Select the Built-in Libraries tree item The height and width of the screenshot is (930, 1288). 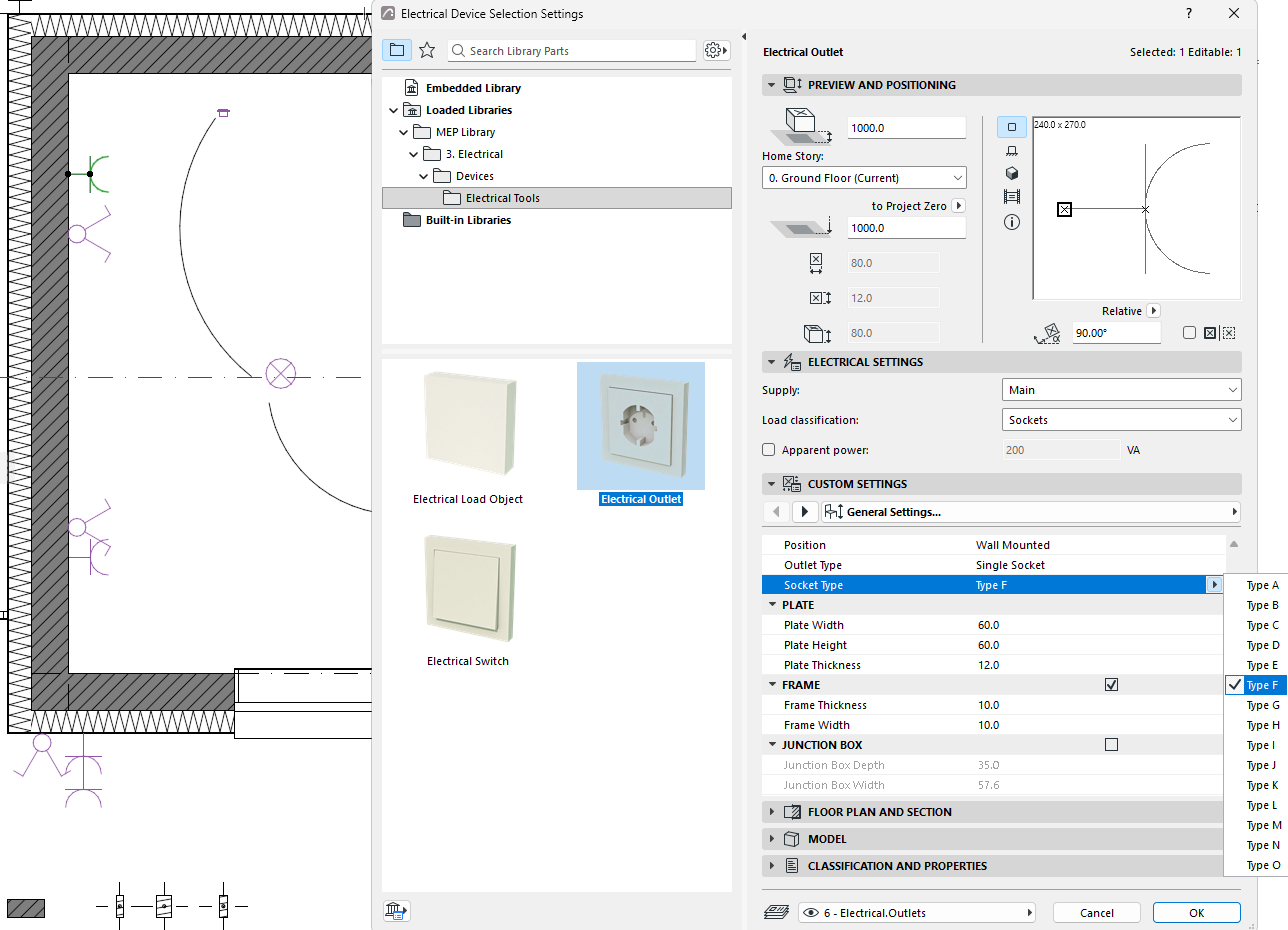click(x=468, y=220)
